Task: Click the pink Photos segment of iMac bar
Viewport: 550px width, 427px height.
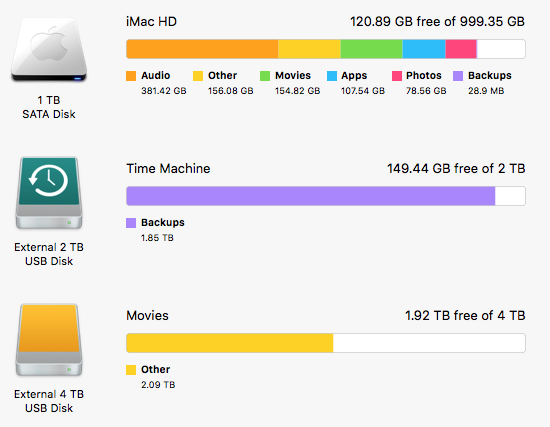Action: 461,49
